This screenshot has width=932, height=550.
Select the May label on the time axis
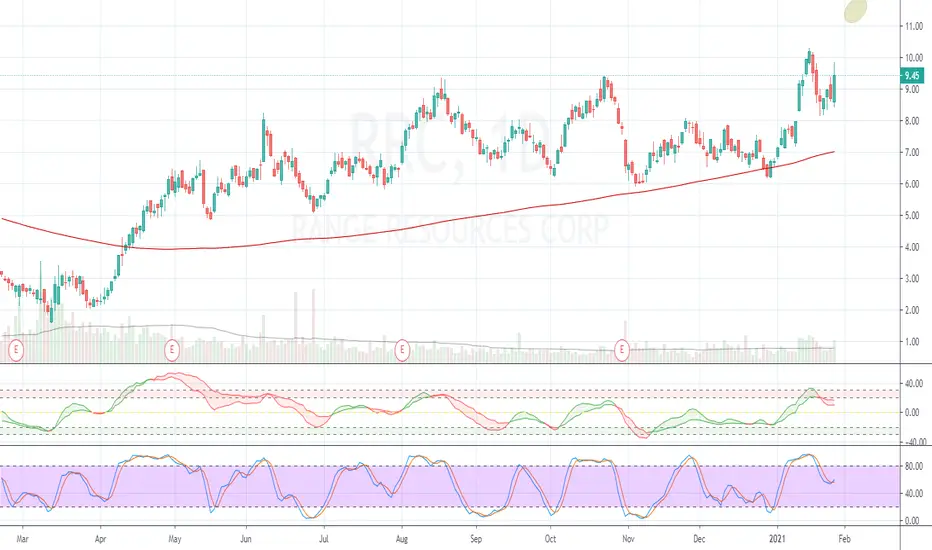pyautogui.click(x=175, y=539)
